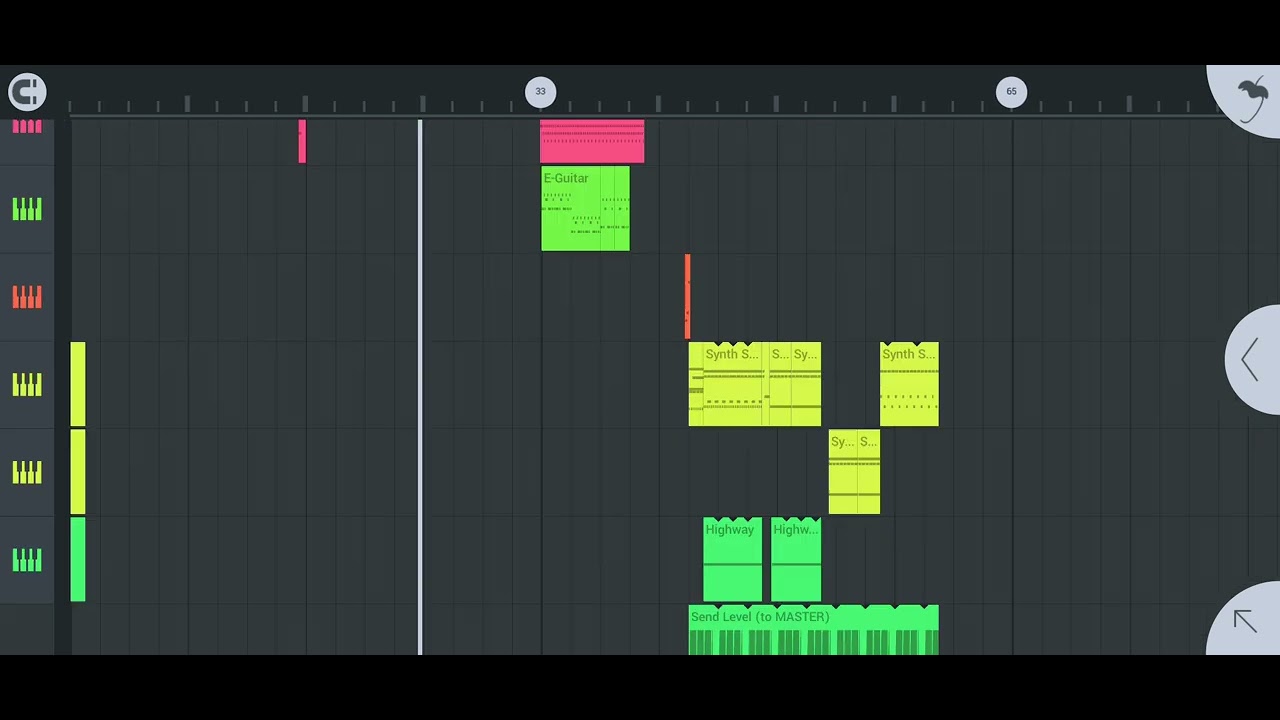Select the pink piano-keys track icon
Screen dimensions: 1280x720
click(x=27, y=127)
